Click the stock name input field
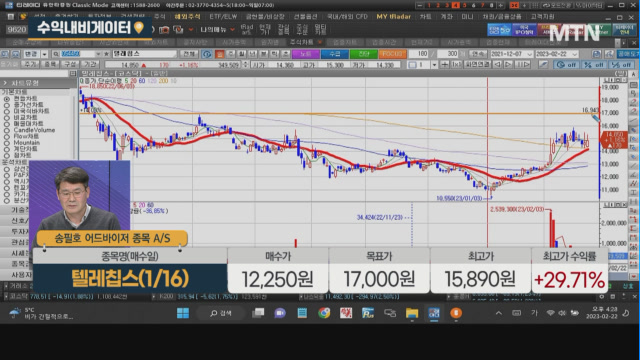640x360 pixels. (x=144, y=54)
